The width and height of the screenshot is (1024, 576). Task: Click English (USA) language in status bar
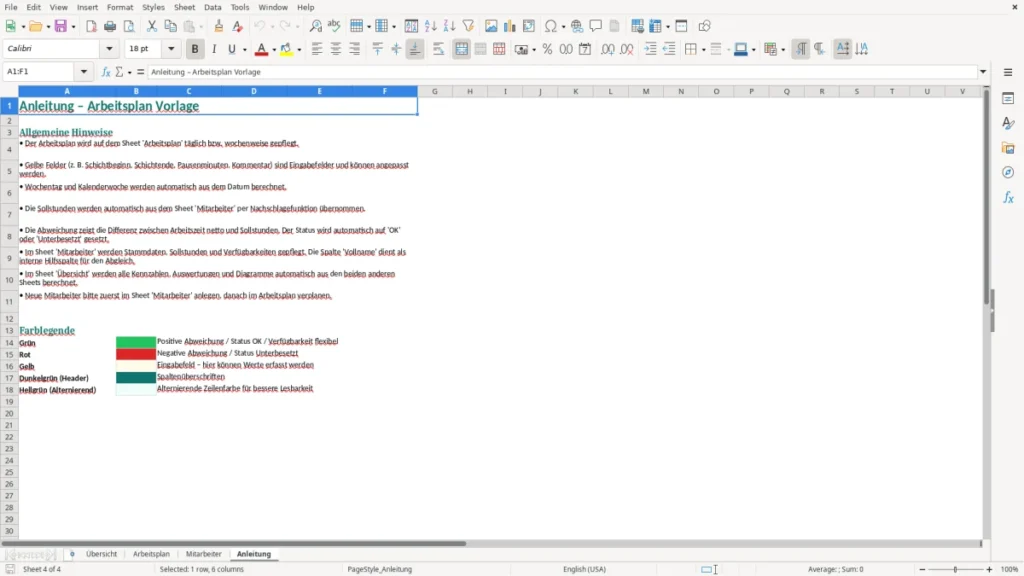[x=584, y=569]
